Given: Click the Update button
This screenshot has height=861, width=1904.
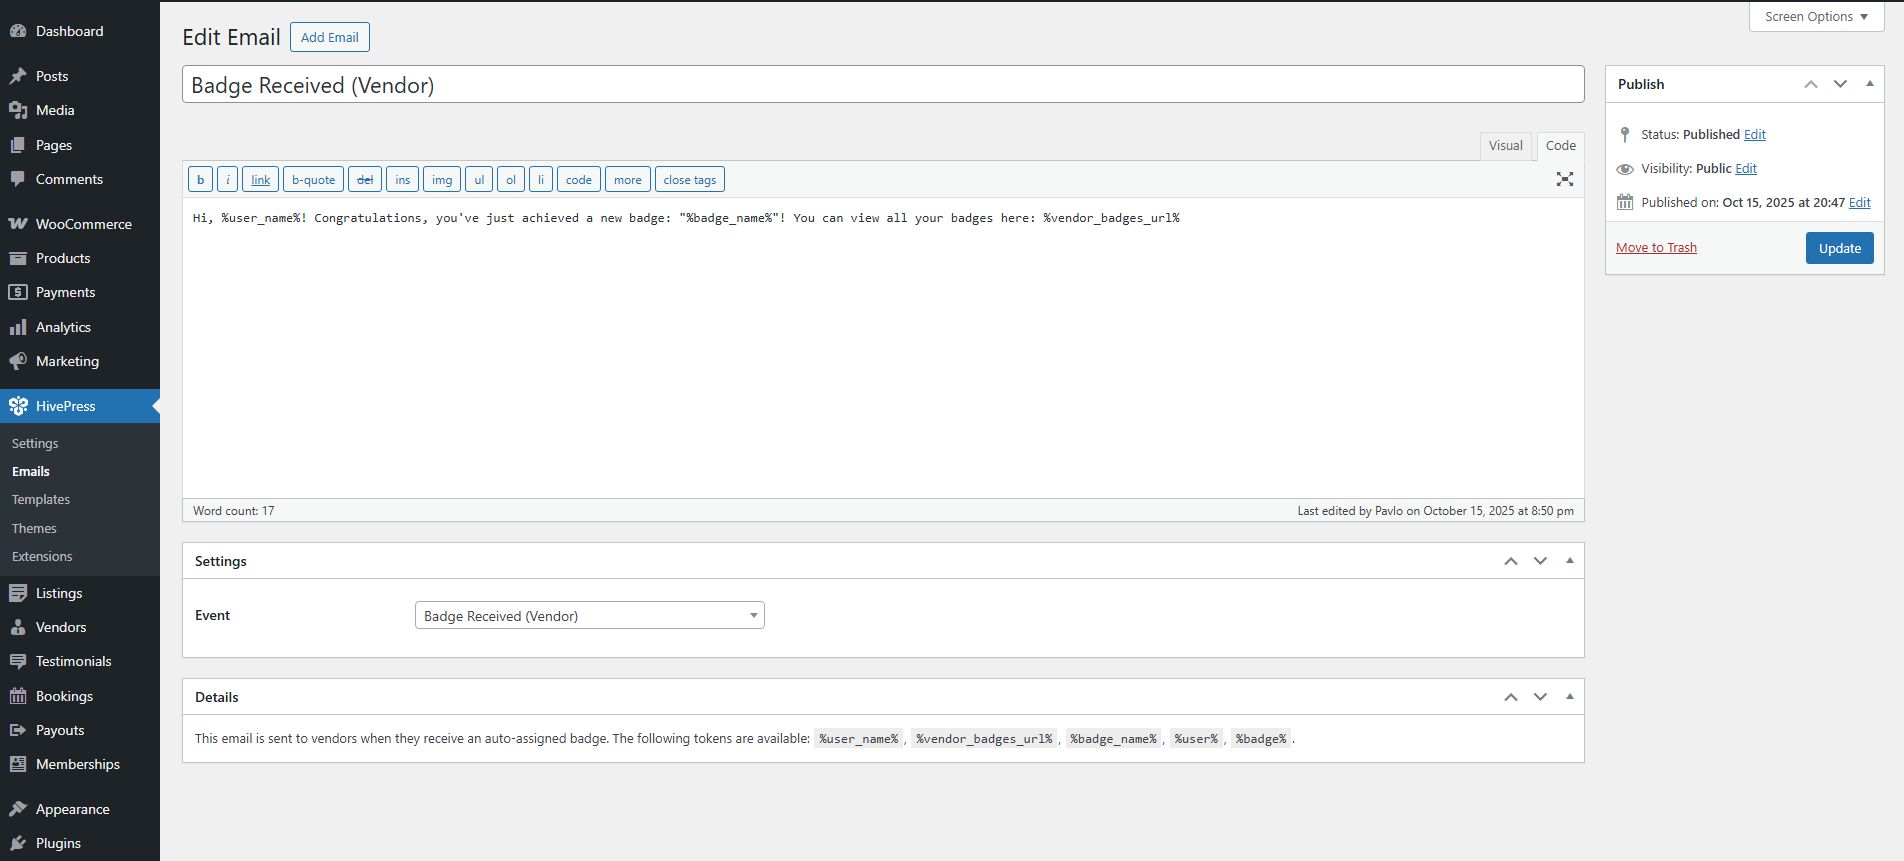Looking at the screenshot, I should coord(1839,248).
